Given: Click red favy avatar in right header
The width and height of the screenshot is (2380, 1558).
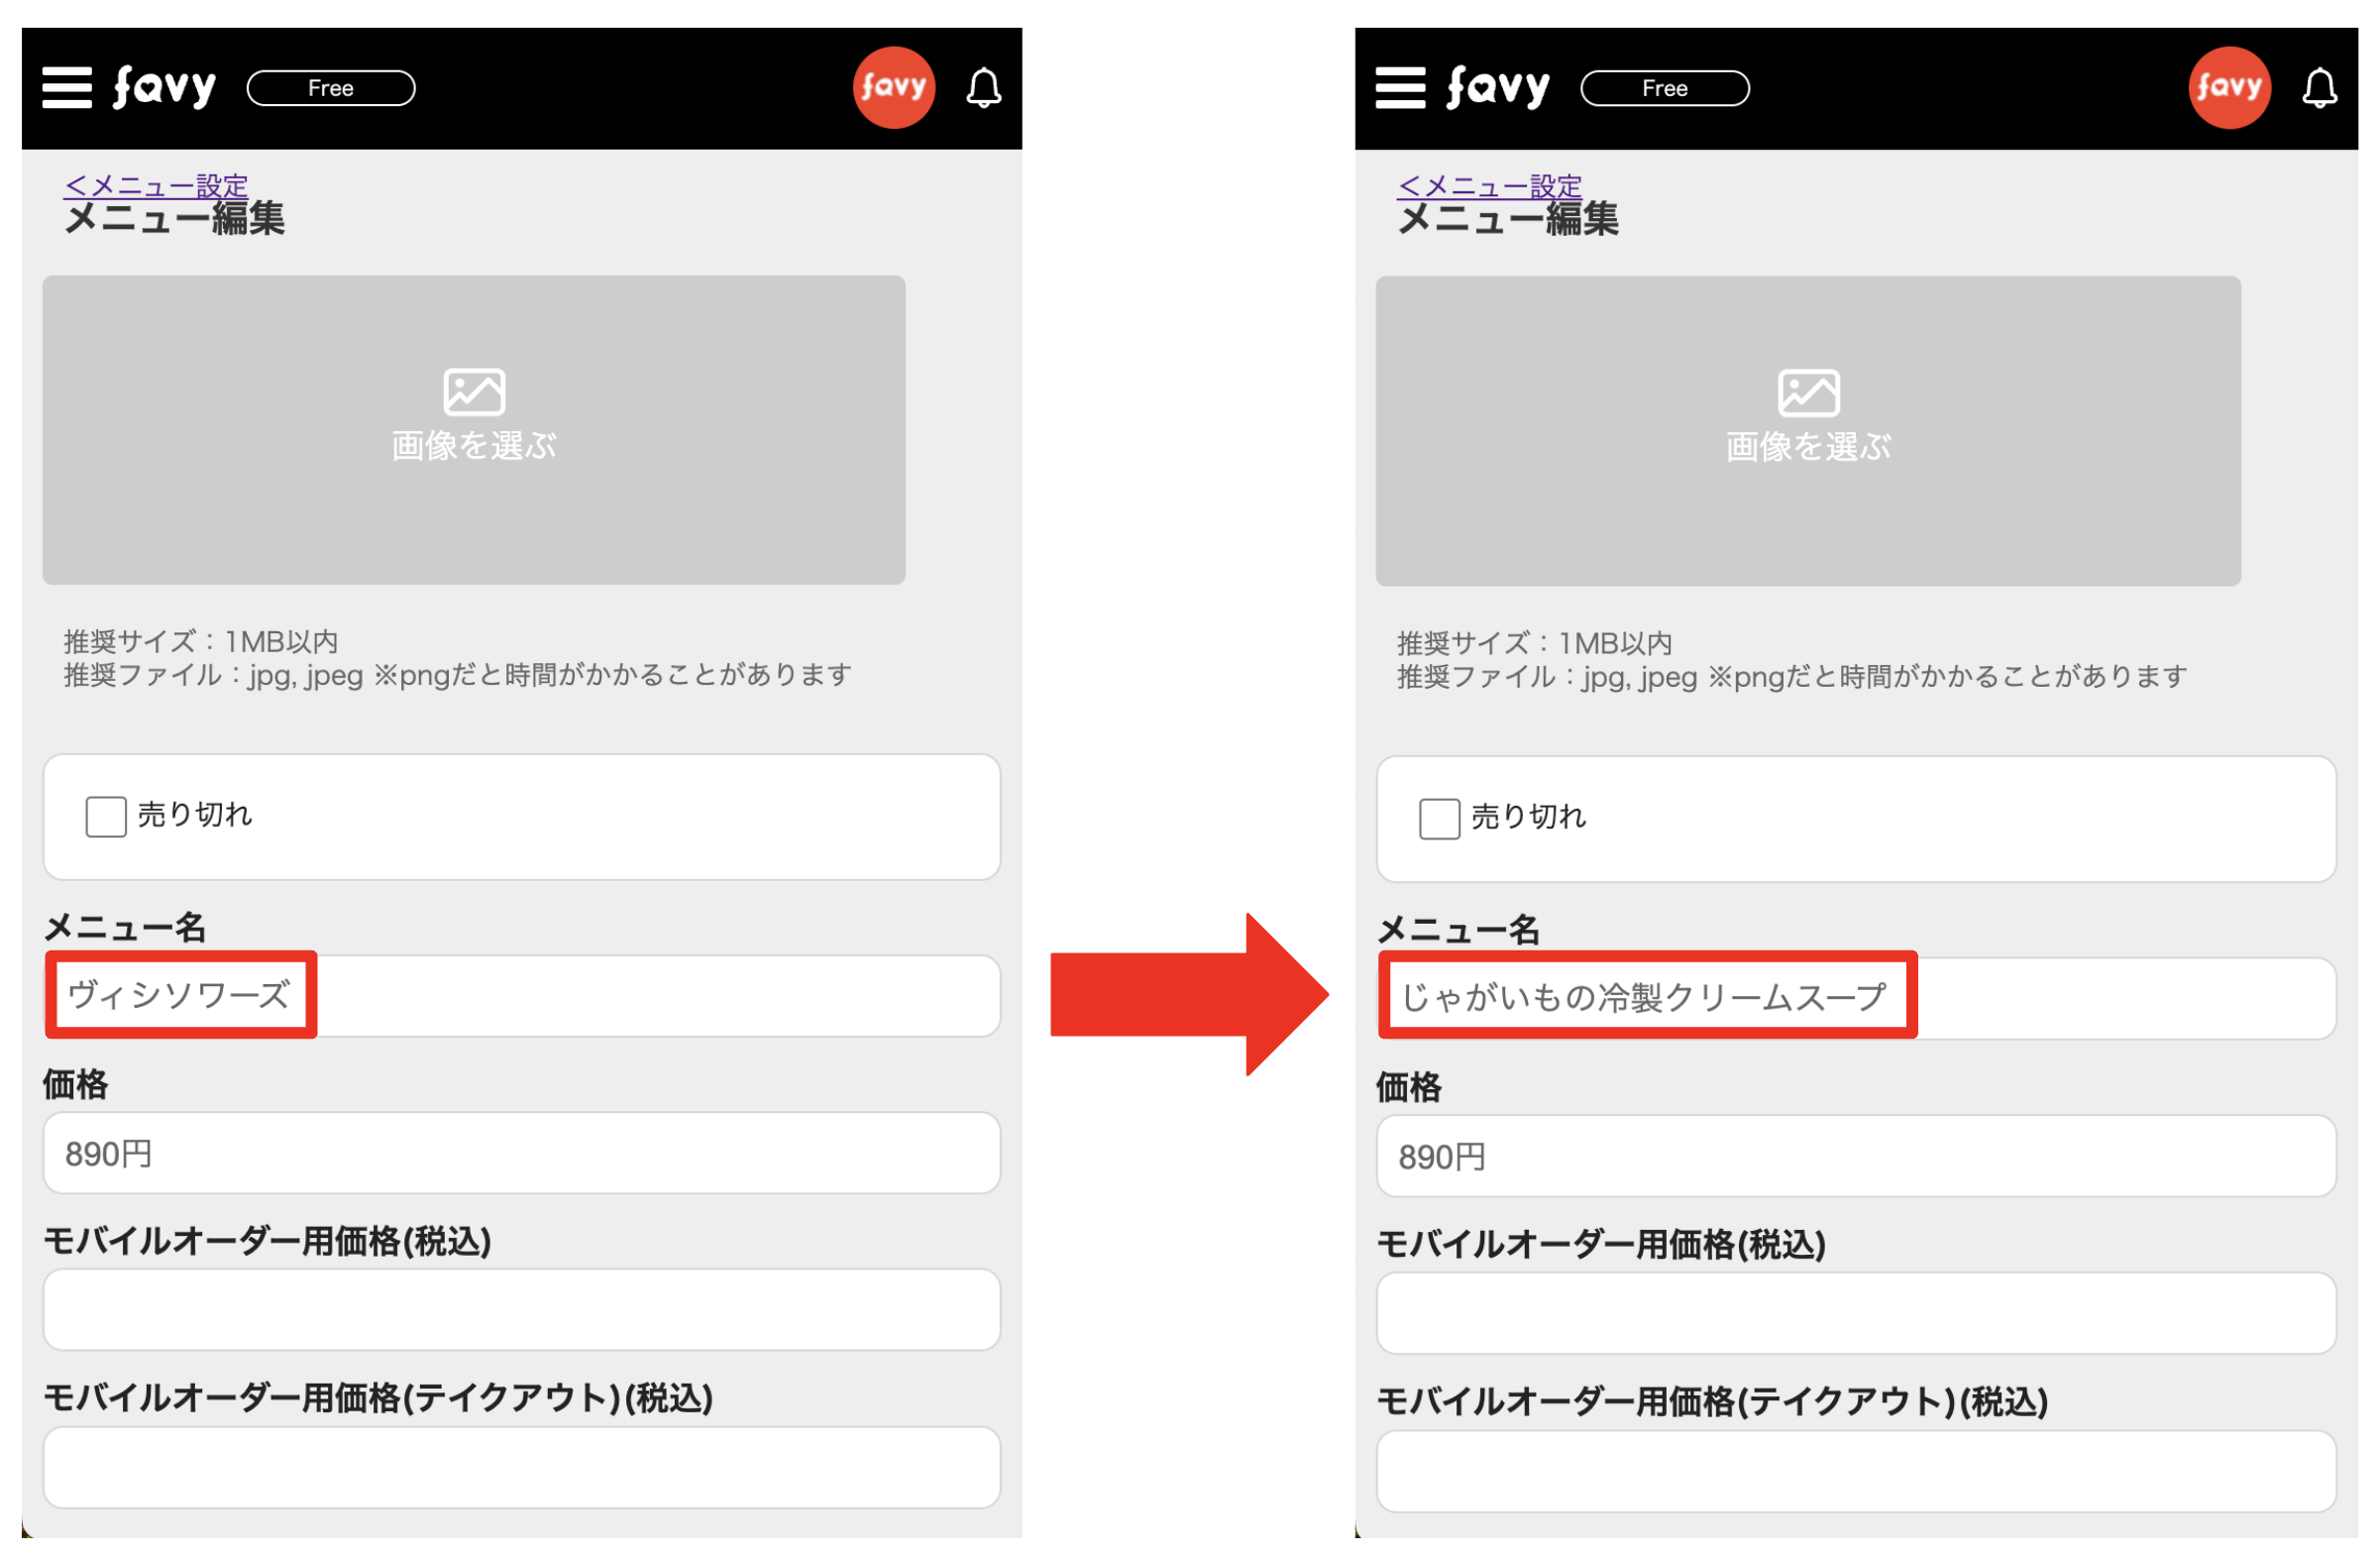Looking at the screenshot, I should coord(2229,88).
